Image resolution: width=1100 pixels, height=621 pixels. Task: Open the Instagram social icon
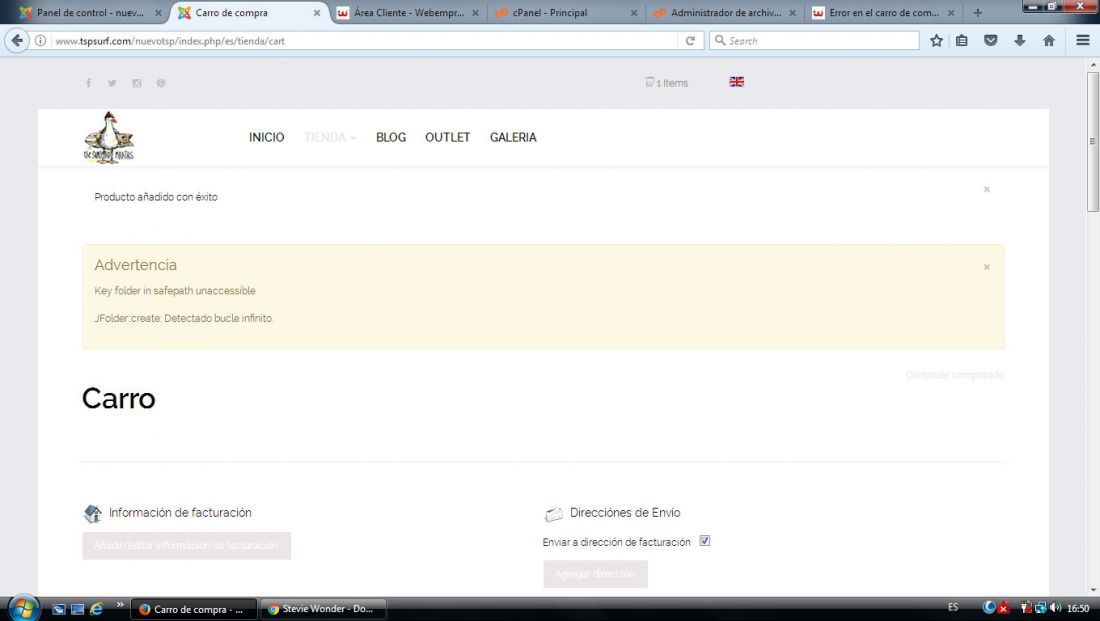[x=137, y=83]
